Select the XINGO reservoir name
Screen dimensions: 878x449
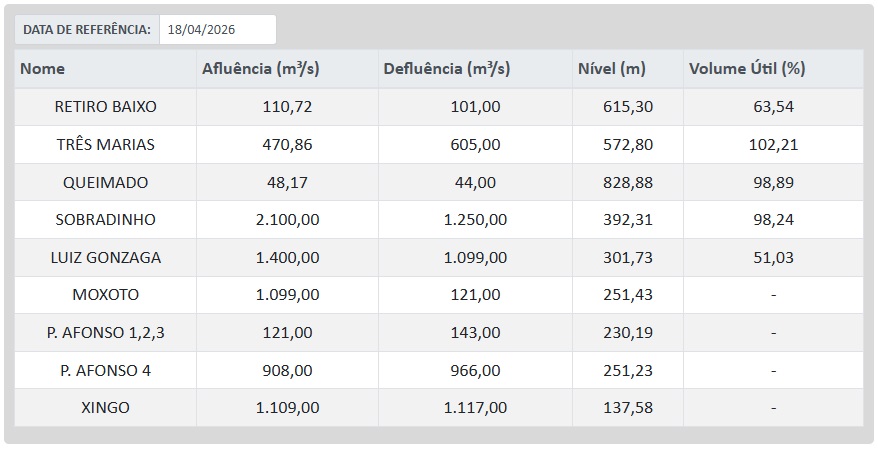(106, 408)
